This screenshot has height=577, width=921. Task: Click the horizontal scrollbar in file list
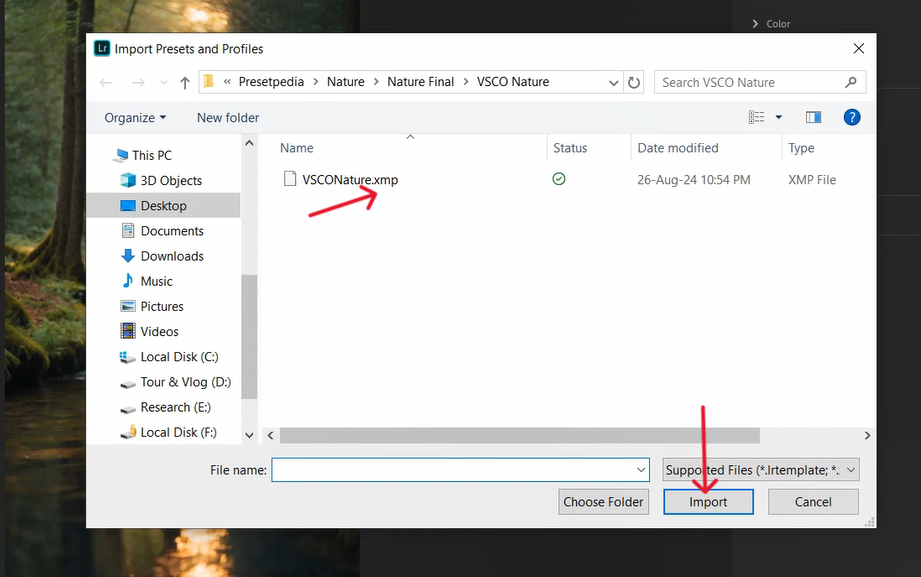click(519, 436)
